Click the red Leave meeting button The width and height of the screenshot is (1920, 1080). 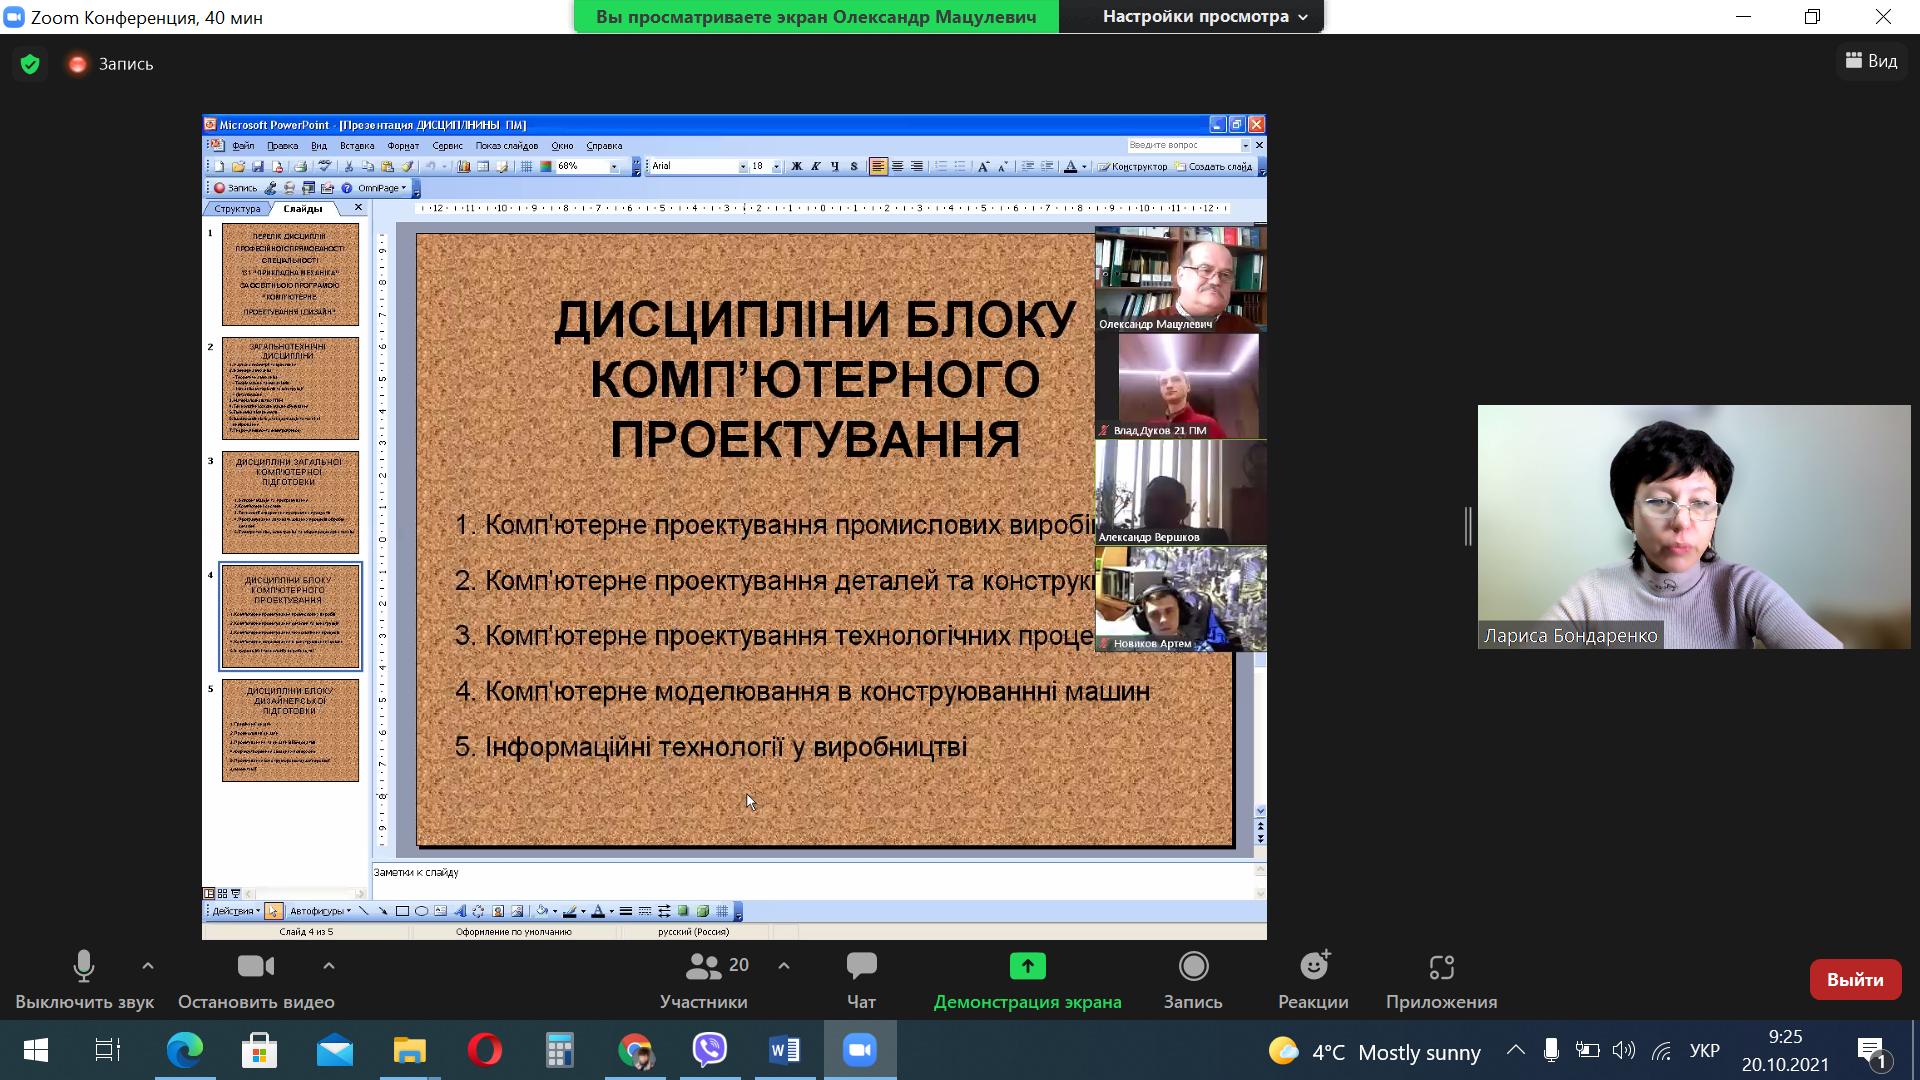1855,980
